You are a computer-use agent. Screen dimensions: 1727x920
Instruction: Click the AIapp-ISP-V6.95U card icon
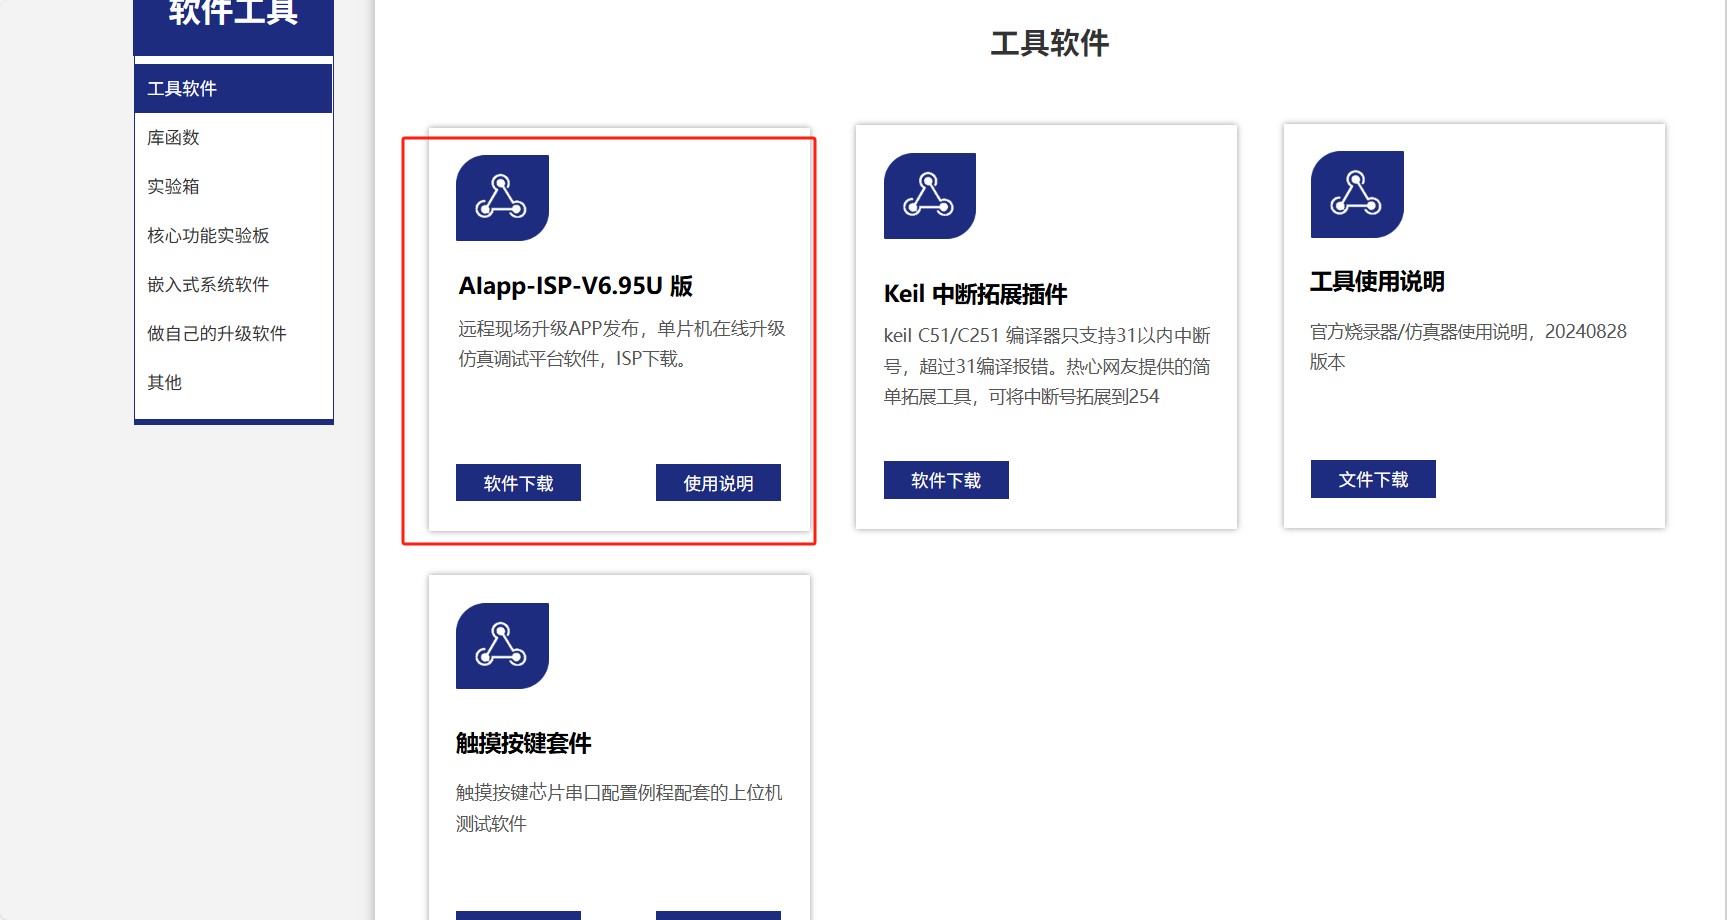[x=502, y=198]
